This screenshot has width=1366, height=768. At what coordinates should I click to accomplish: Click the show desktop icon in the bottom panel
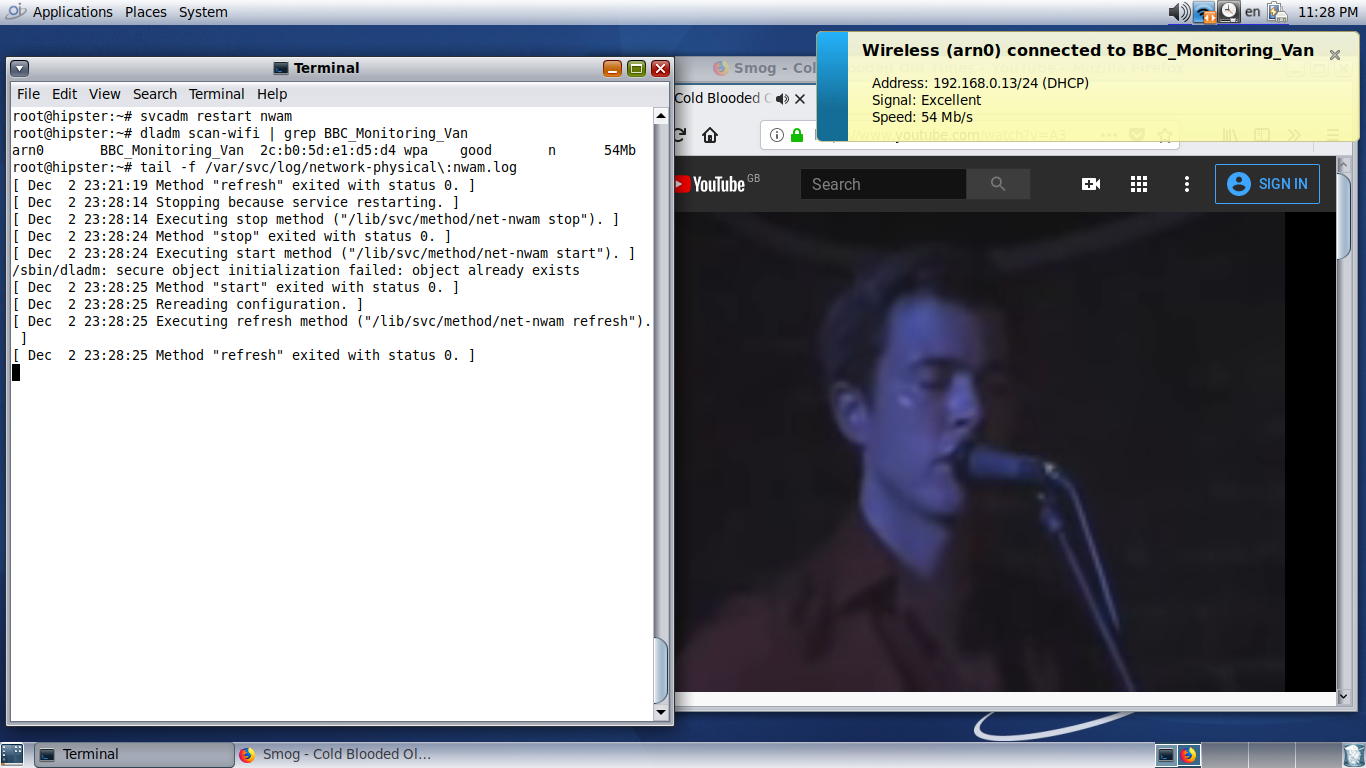[x=12, y=754]
